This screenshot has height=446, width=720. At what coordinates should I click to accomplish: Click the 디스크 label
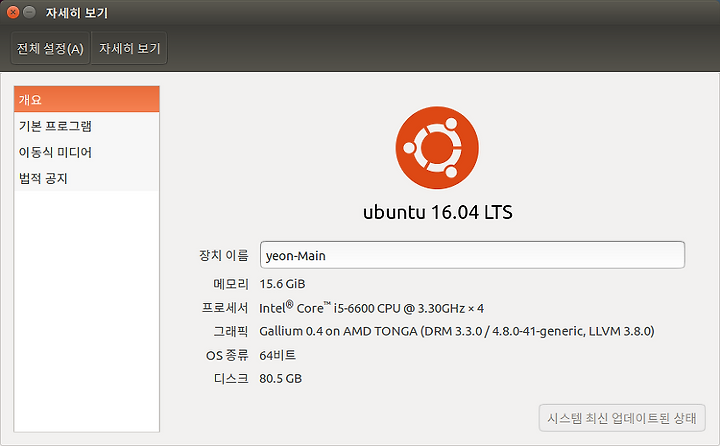pos(231,378)
